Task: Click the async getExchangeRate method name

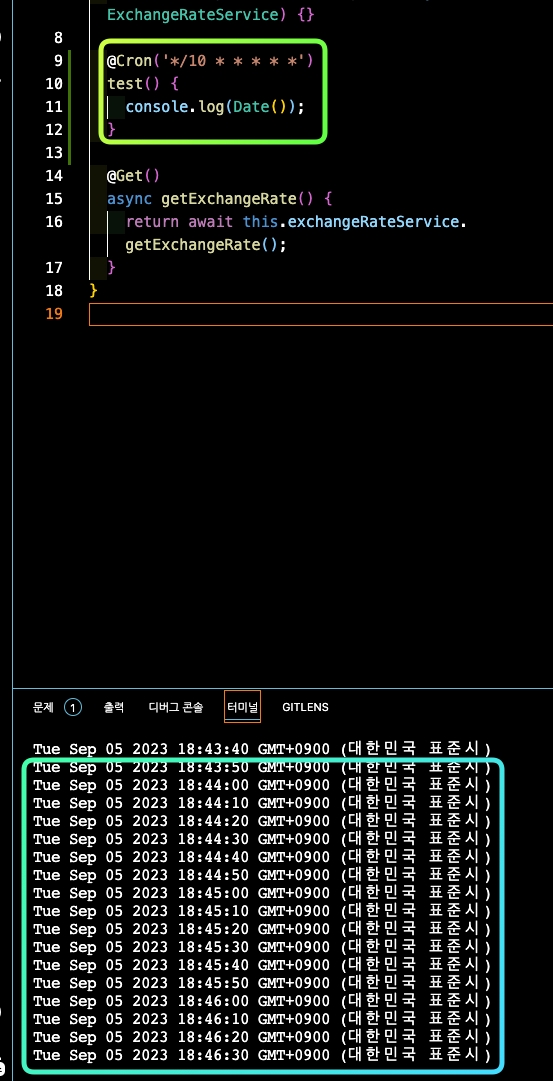Action: [x=228, y=199]
